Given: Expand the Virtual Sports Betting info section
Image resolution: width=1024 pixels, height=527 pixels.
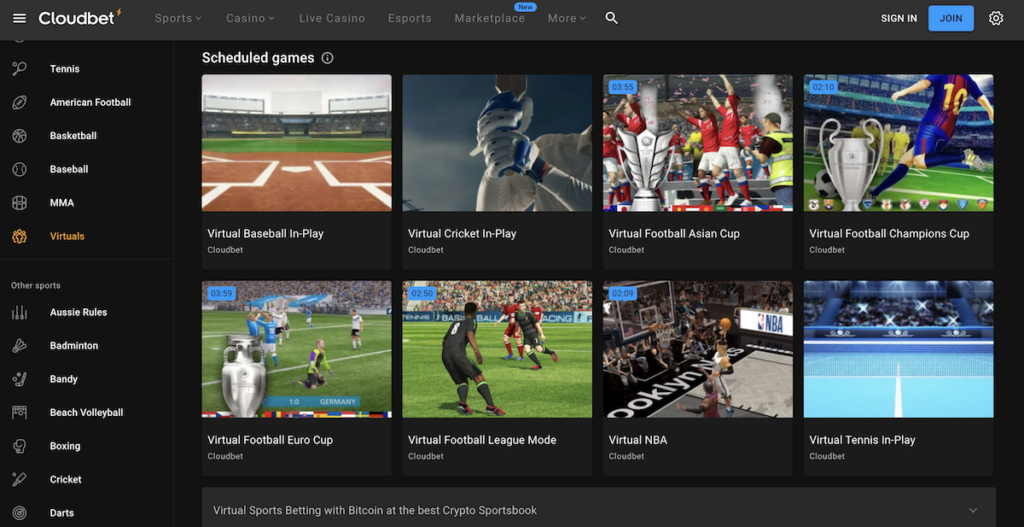Looking at the screenshot, I should point(598,510).
